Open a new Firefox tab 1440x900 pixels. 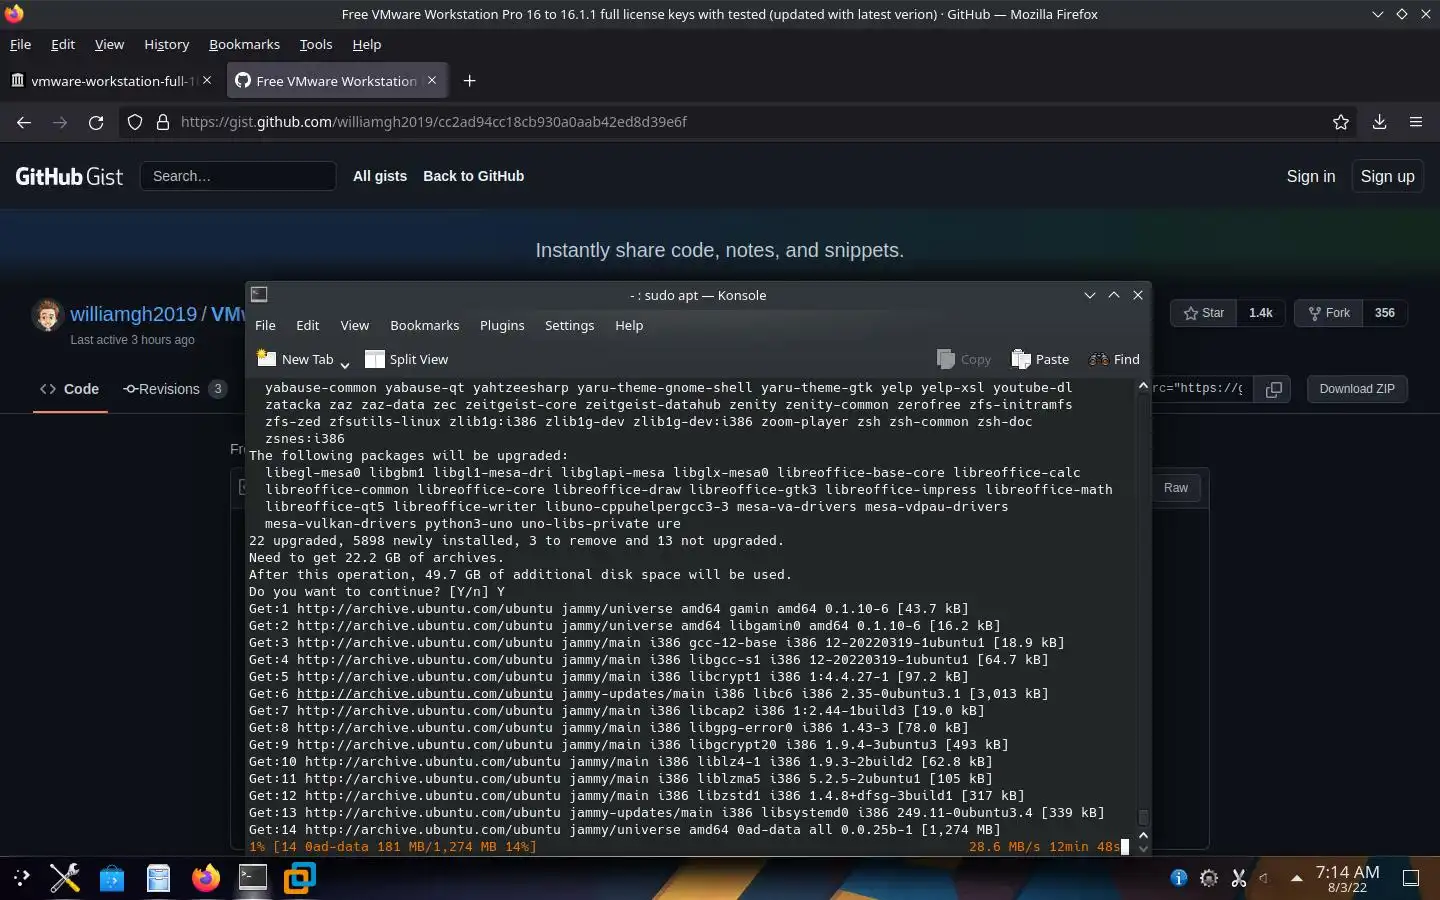(469, 81)
